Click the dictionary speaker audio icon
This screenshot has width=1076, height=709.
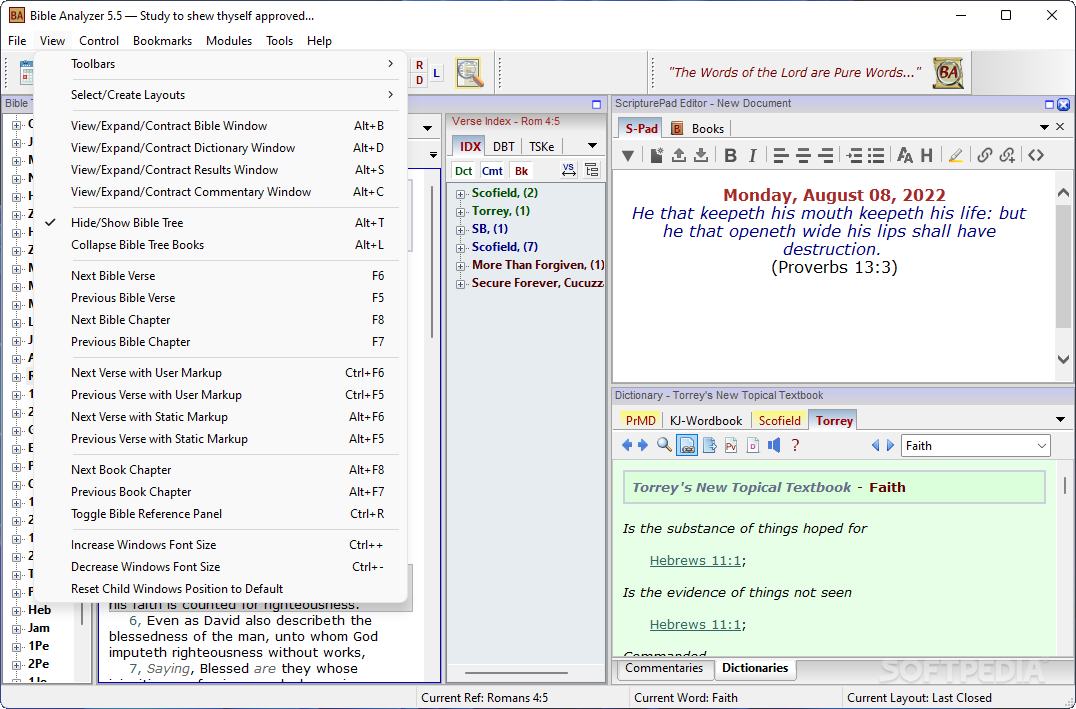[774, 445]
